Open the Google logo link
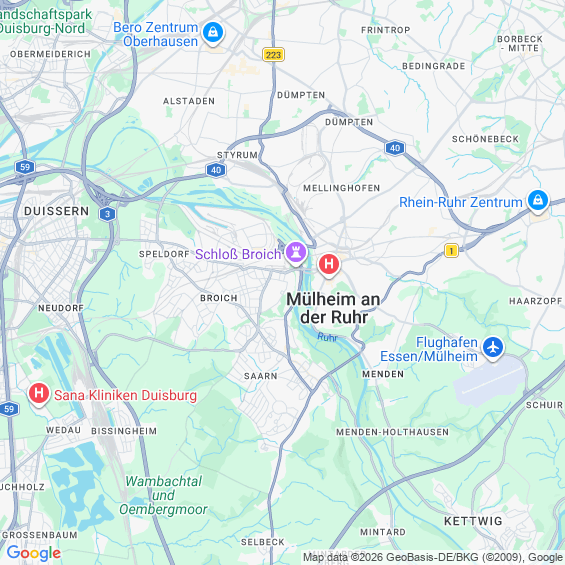565x565 pixels. (x=34, y=553)
